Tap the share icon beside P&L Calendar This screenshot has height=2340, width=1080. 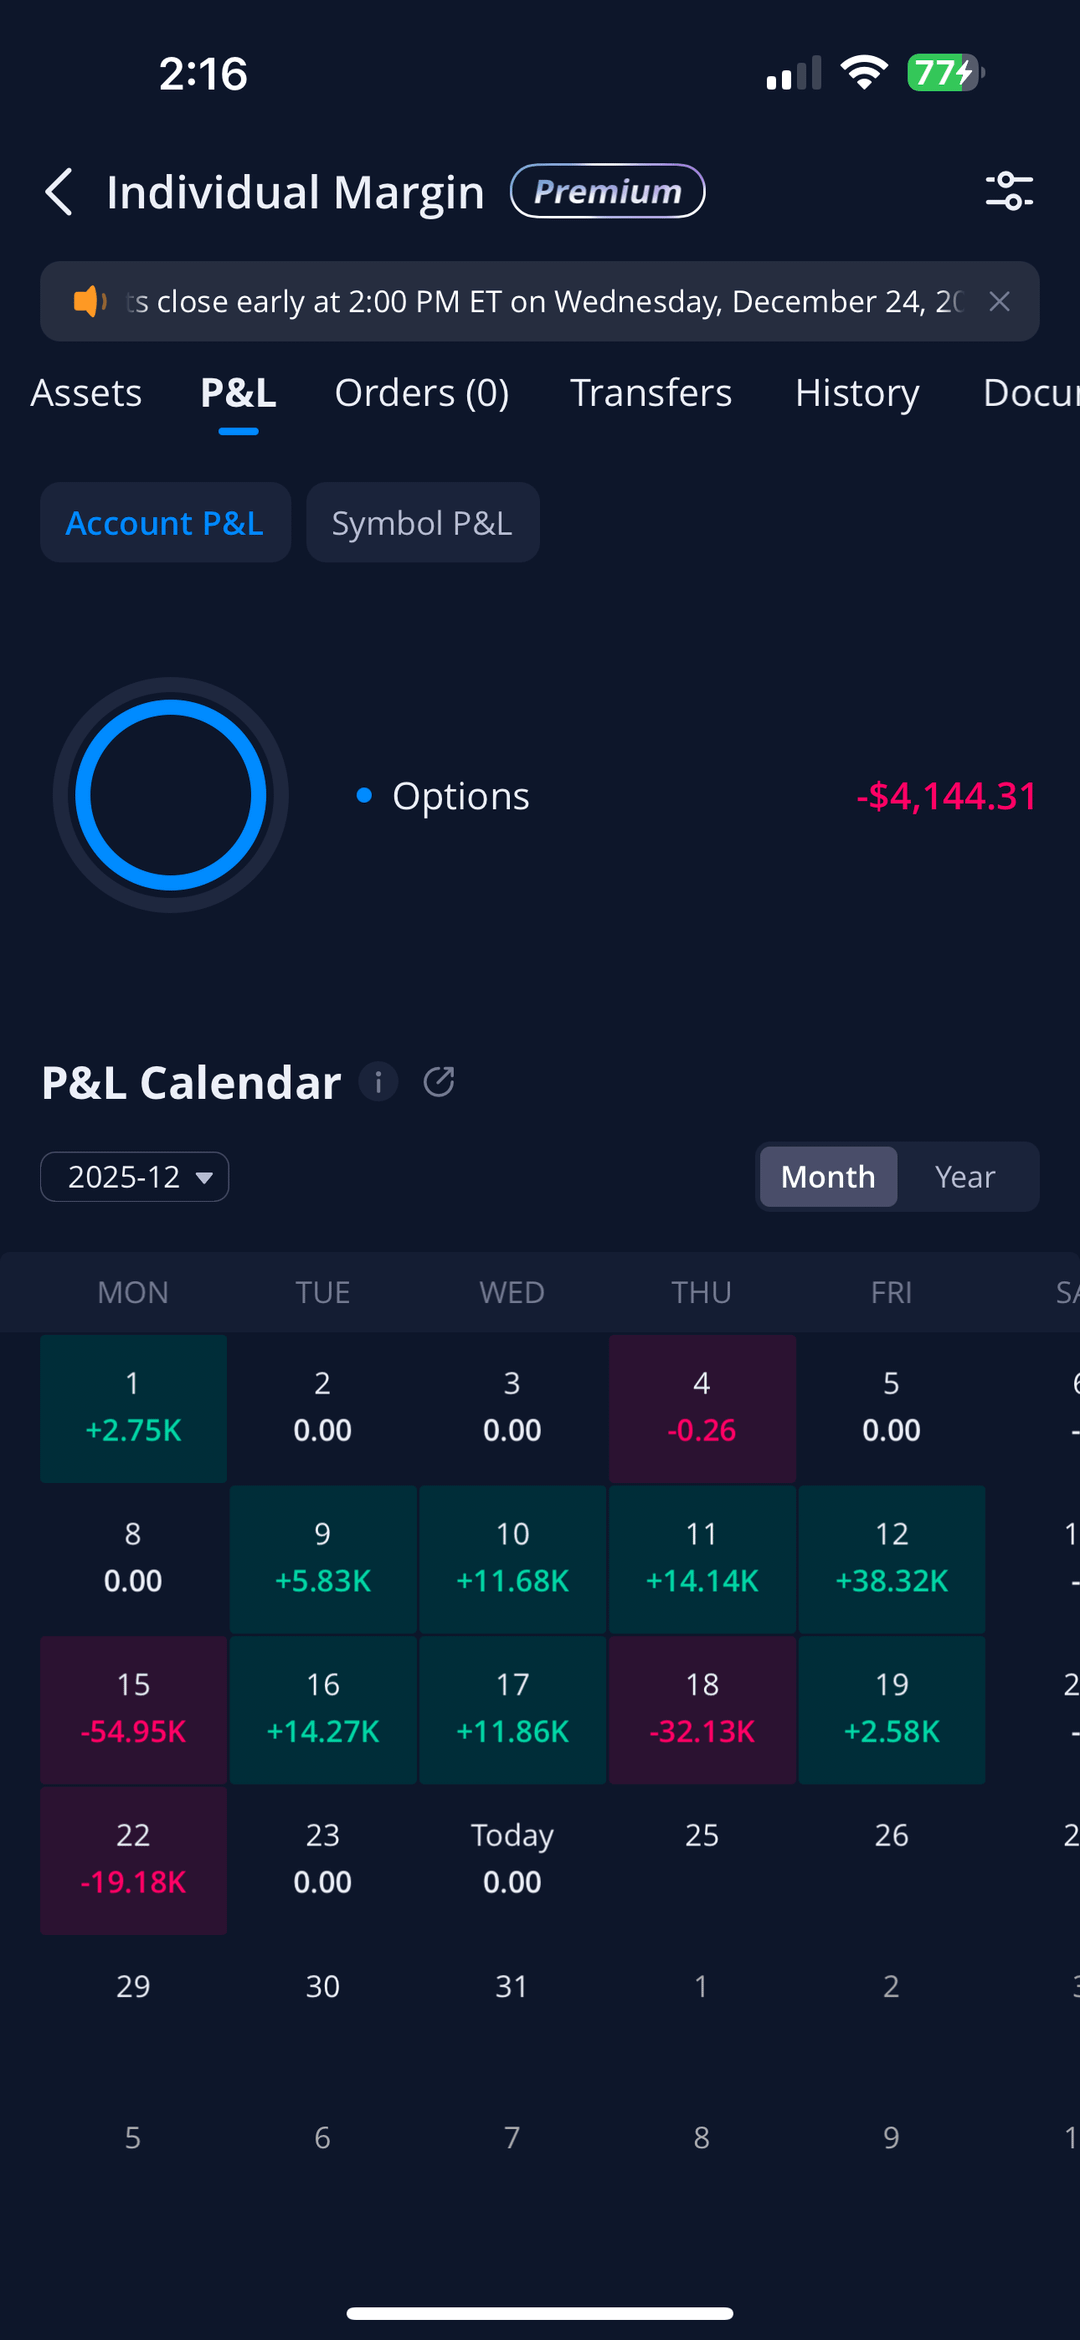(x=439, y=1082)
